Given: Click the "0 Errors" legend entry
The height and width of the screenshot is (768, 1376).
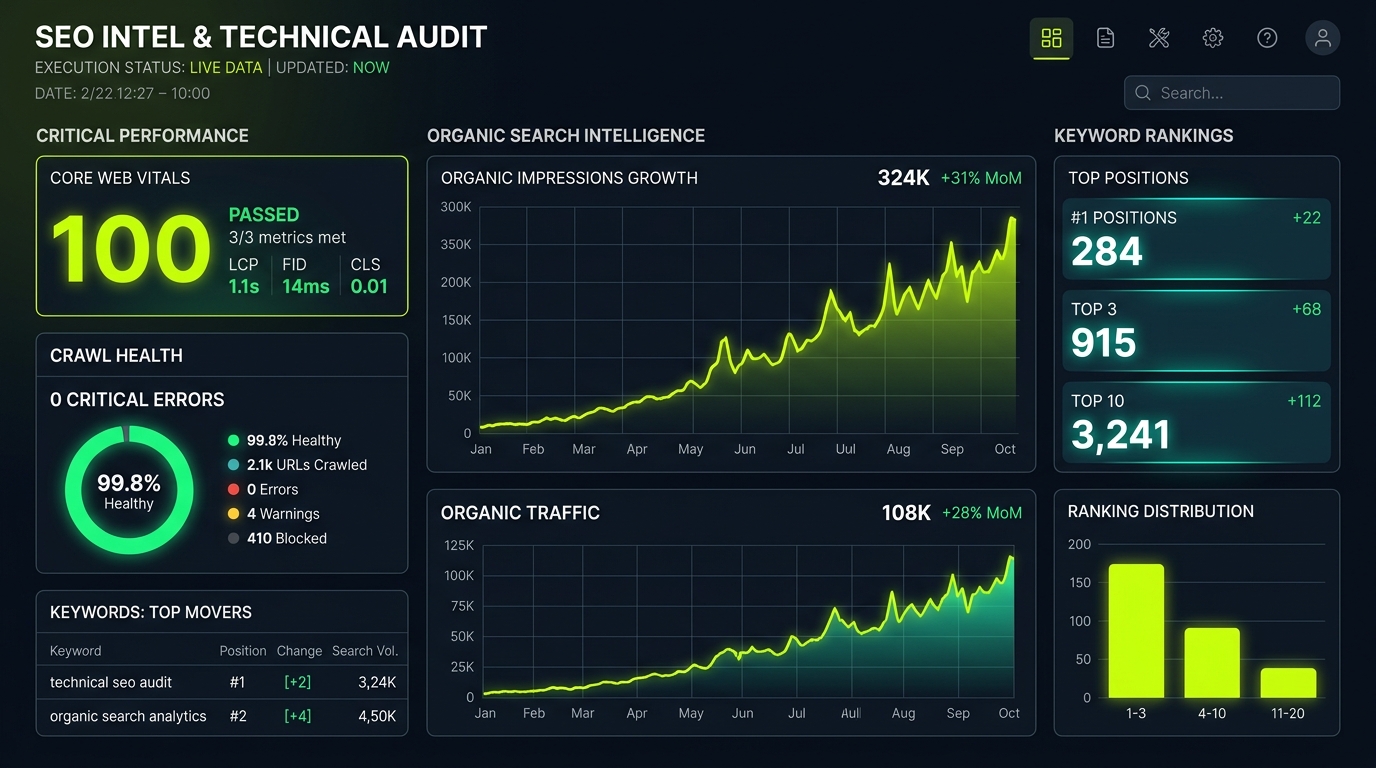Looking at the screenshot, I should tap(263, 489).
